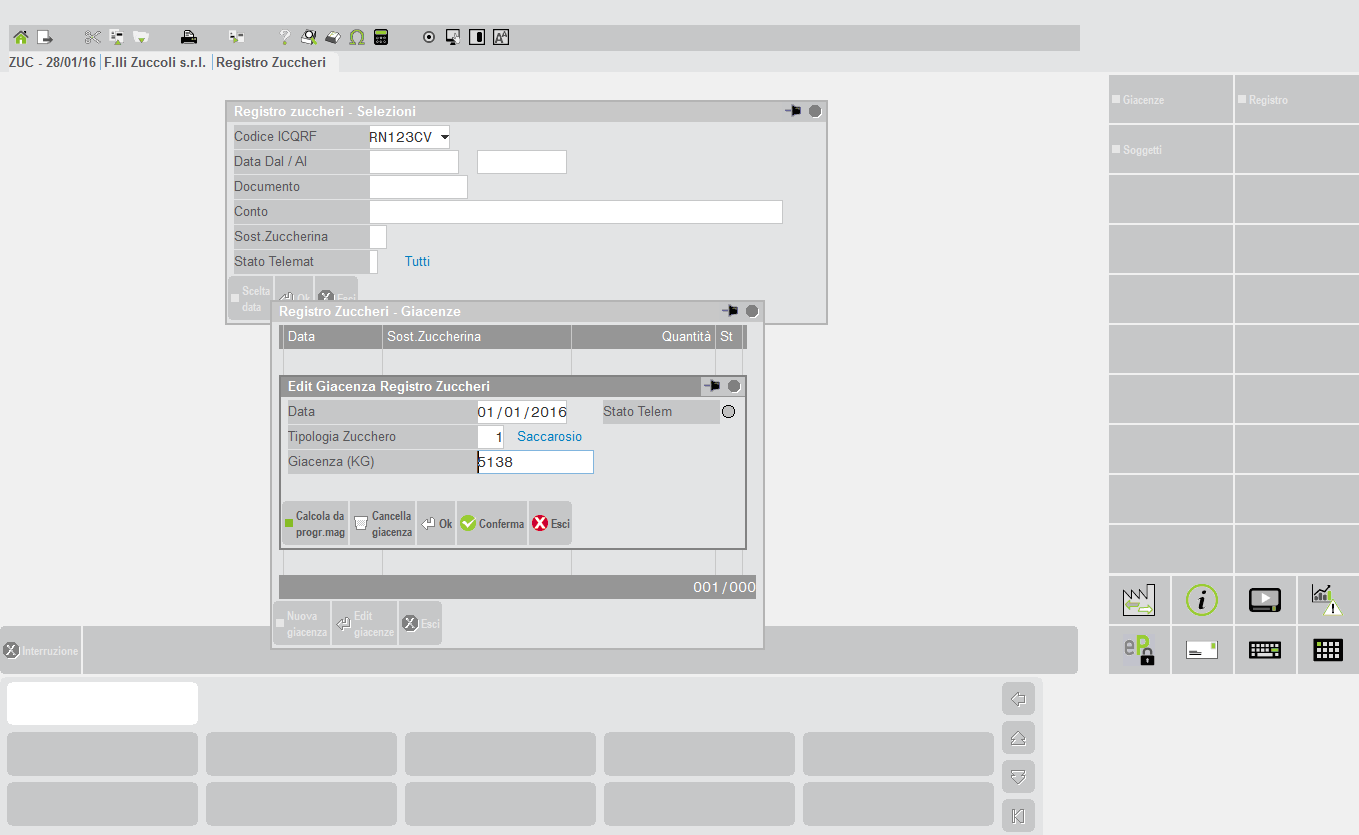Click the factory with arrows icon
Image resolution: width=1359 pixels, height=835 pixels.
coord(1139,599)
